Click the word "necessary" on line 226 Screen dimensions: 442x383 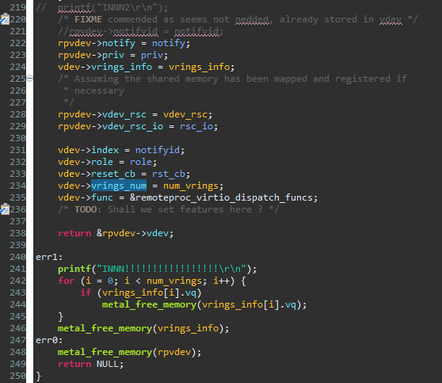[x=99, y=91]
